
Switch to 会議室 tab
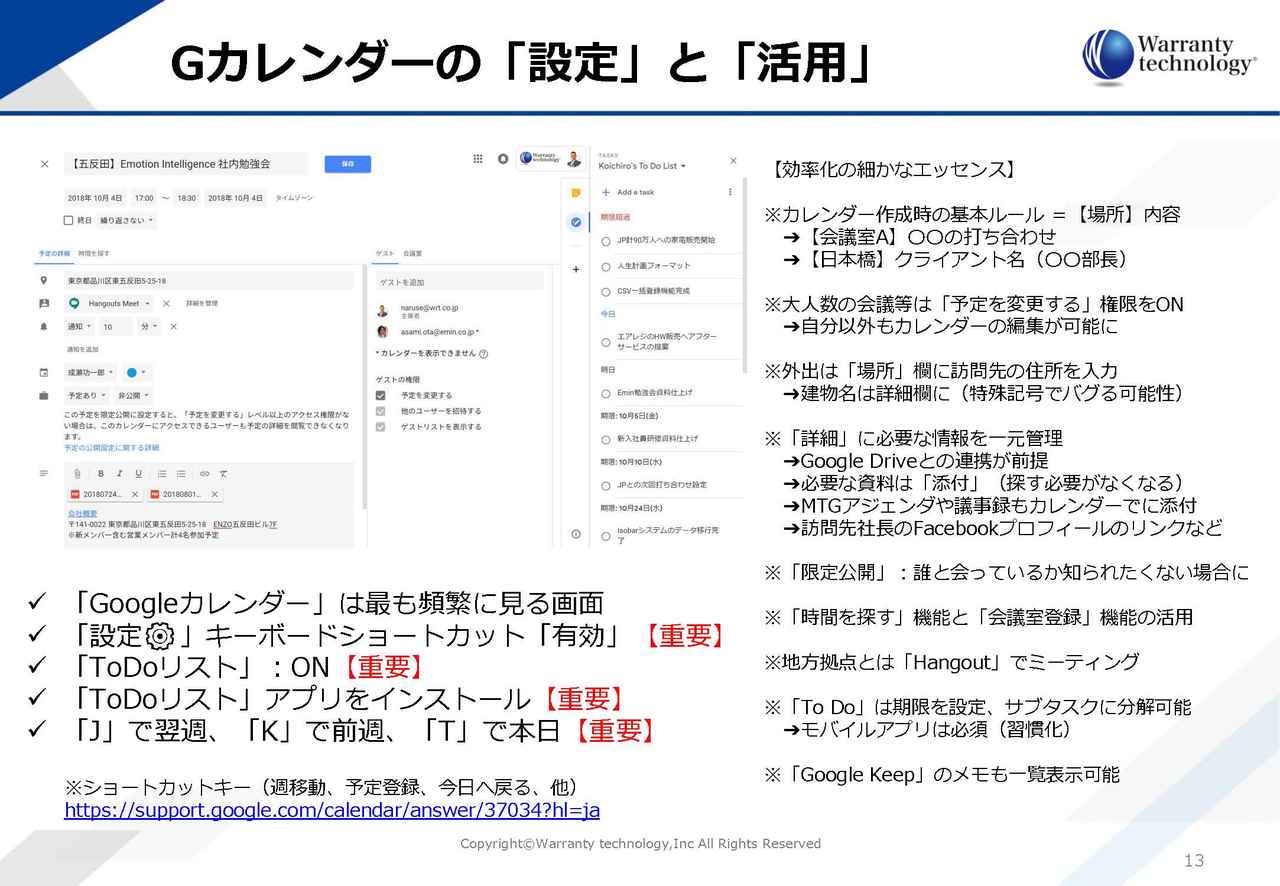pos(412,254)
